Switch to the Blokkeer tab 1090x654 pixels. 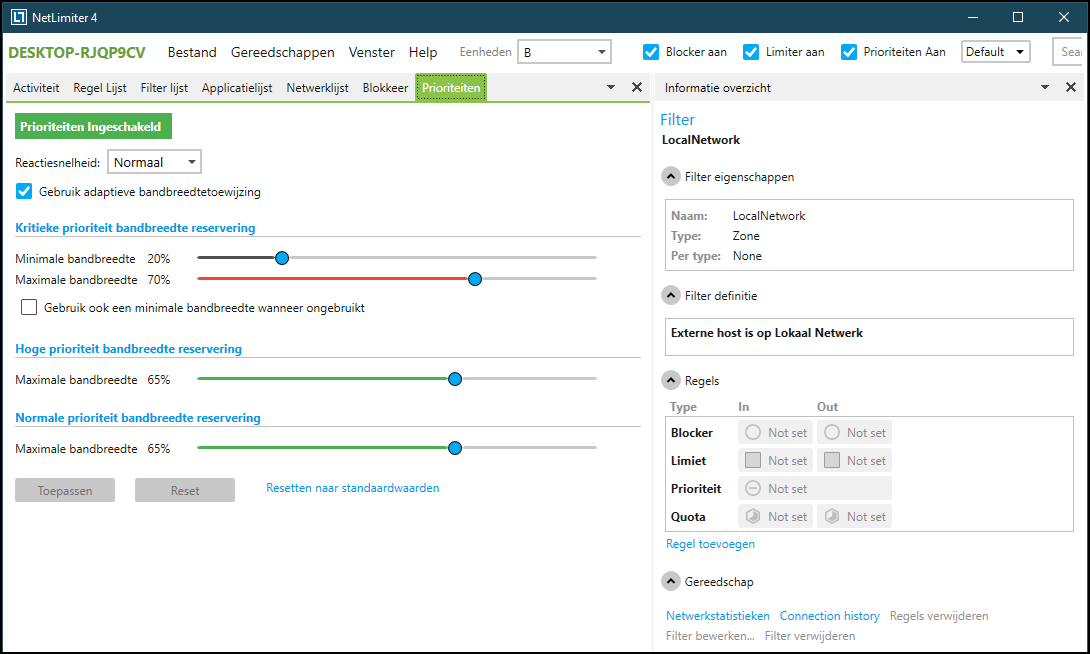pos(385,88)
